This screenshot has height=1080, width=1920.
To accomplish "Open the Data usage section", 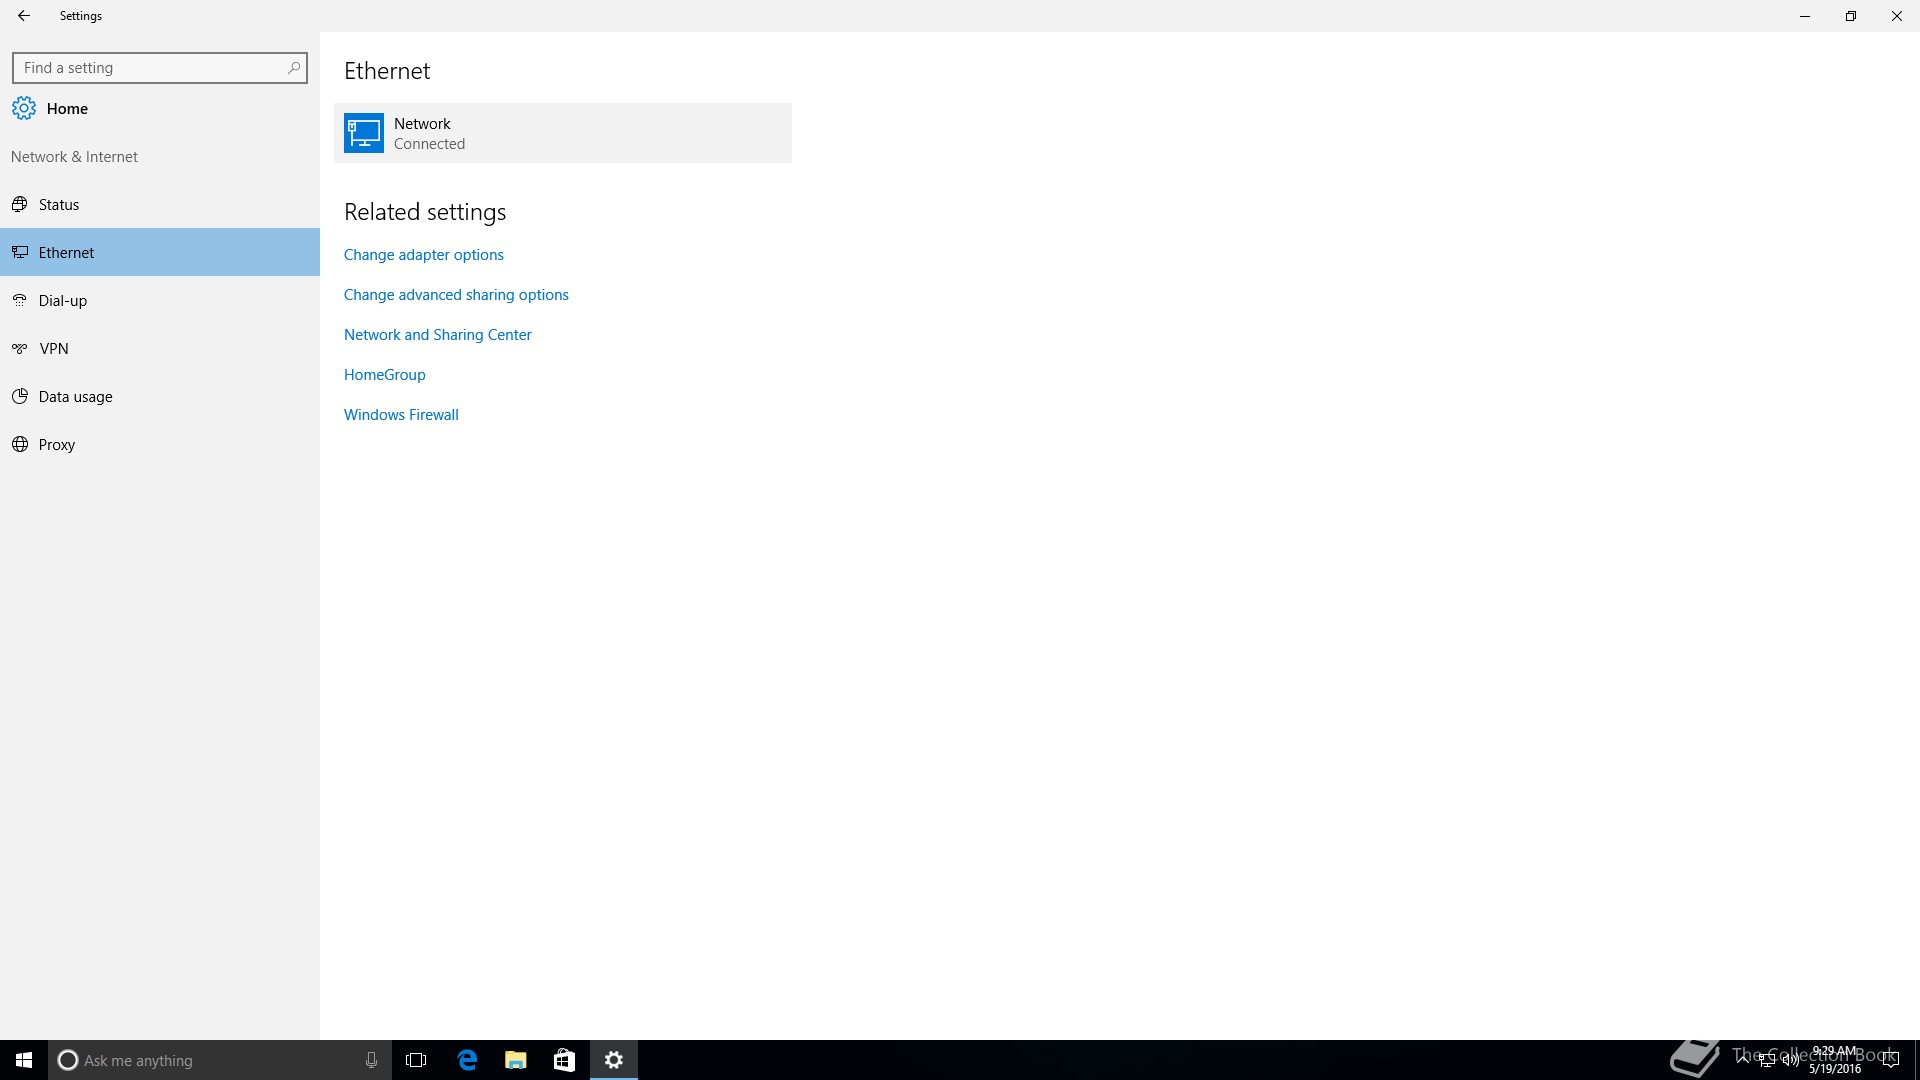I will [x=76, y=397].
